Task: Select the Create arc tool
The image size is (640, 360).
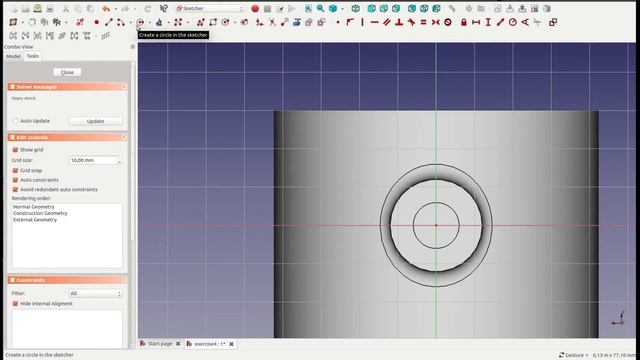Action: coord(121,22)
